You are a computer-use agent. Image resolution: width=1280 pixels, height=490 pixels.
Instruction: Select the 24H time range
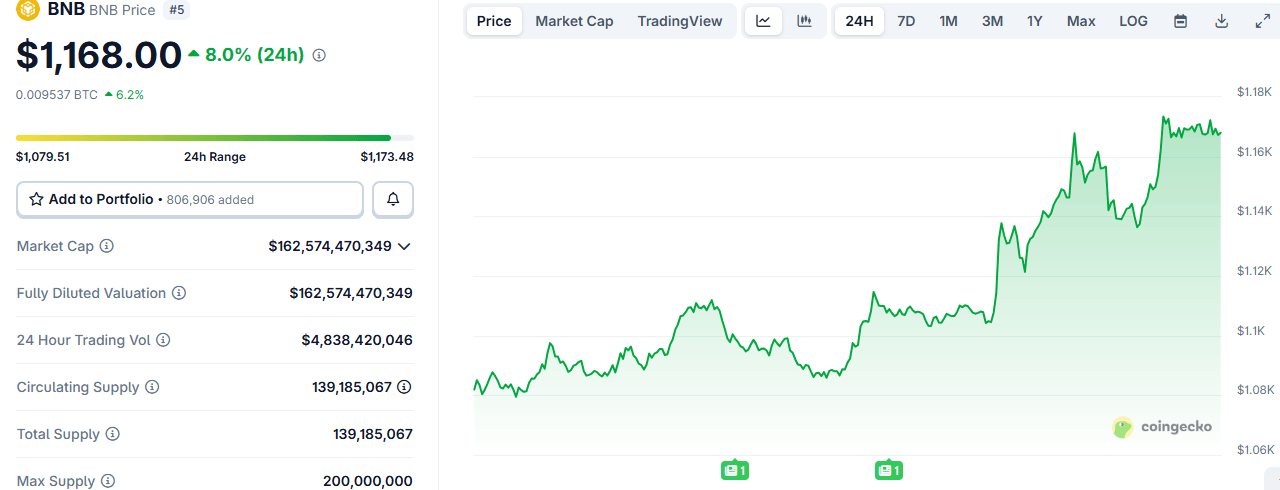click(x=859, y=21)
